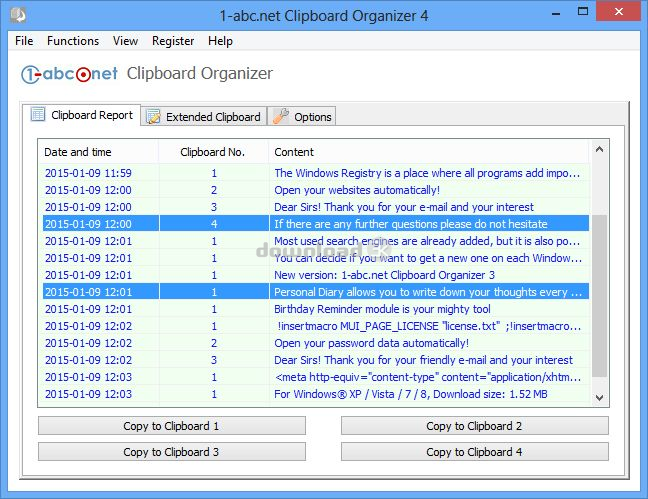Select row 'For Windows® XP / Vista / 7 / 8'
The width and height of the screenshot is (648, 499).
click(316, 394)
